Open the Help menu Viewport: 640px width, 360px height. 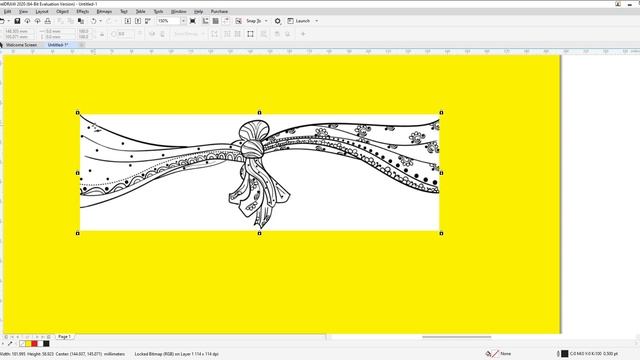(198, 11)
